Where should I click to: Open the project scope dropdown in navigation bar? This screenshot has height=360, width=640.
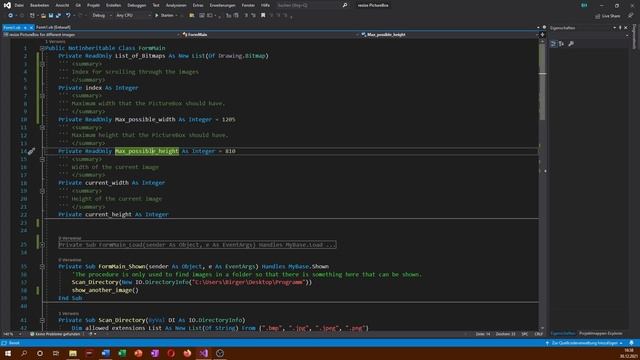91,35
